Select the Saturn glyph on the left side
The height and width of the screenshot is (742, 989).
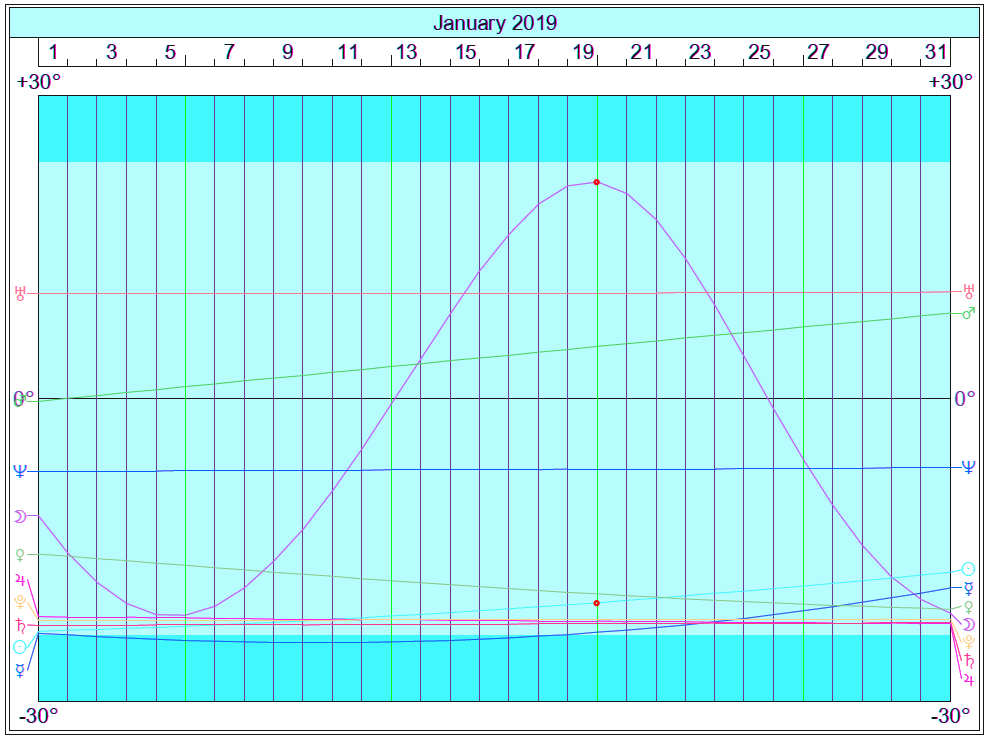click(x=21, y=626)
